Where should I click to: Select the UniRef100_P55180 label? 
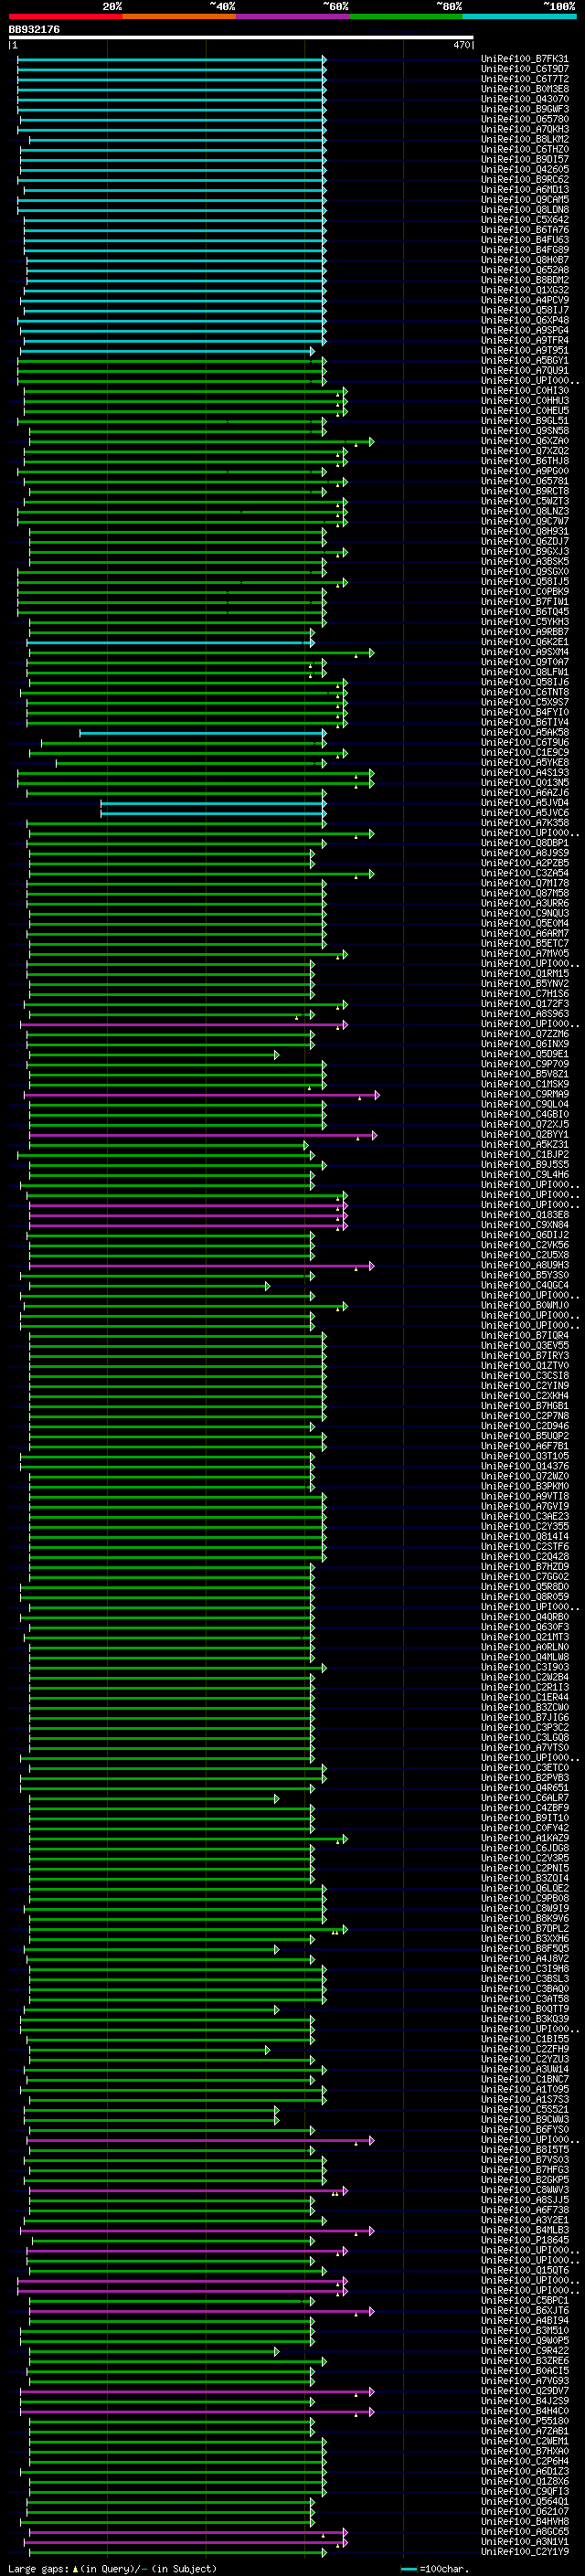(525, 2420)
